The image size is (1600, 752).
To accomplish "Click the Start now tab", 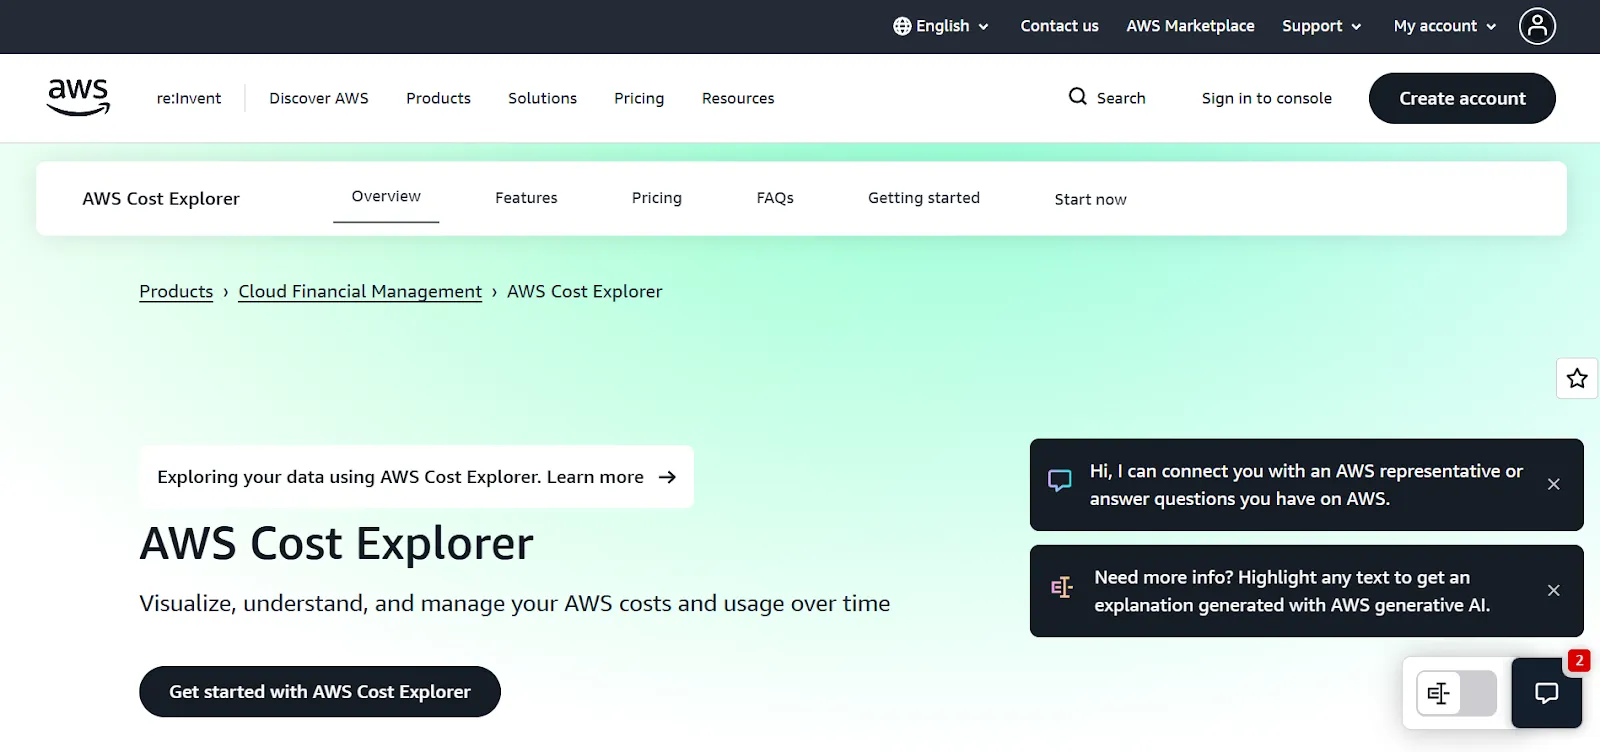I will pos(1090,199).
